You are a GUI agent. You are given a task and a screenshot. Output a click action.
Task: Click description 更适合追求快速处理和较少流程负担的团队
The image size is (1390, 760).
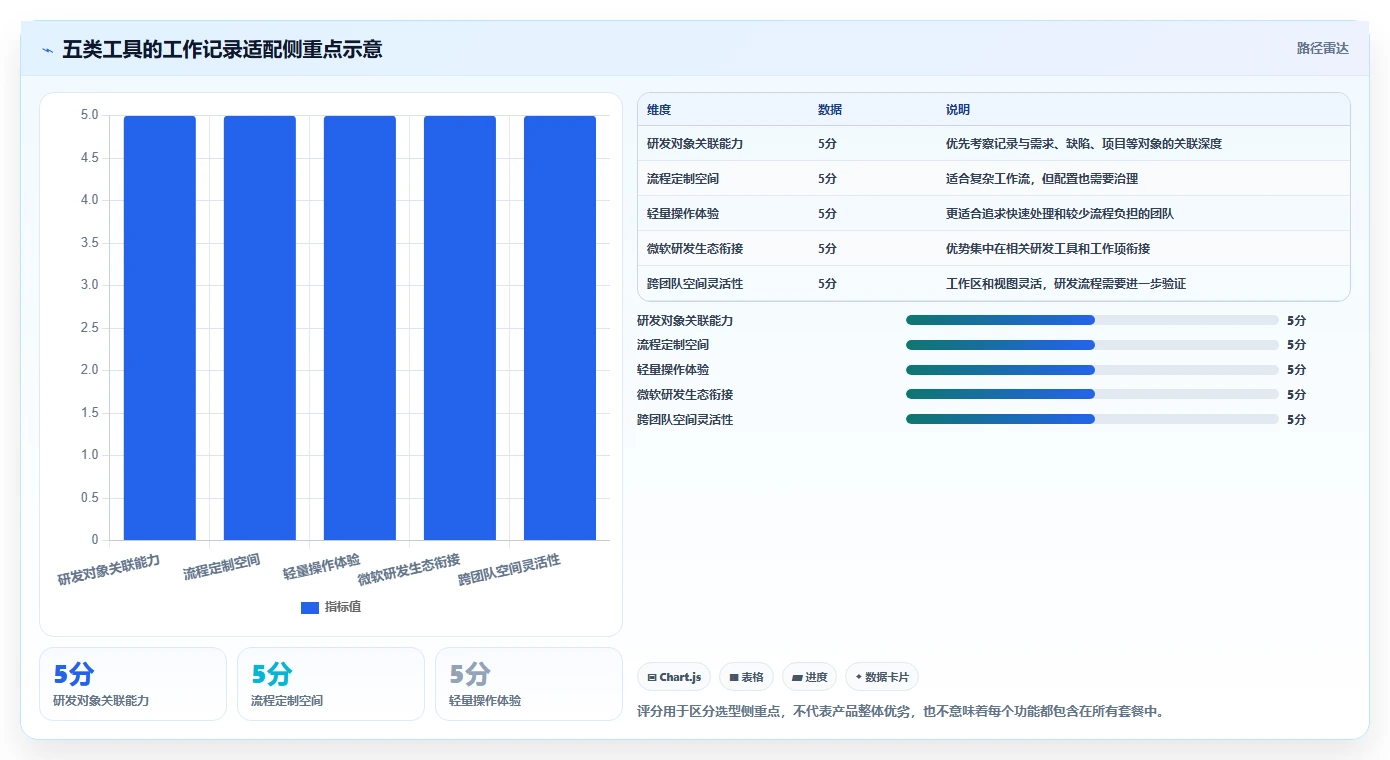coord(1060,214)
